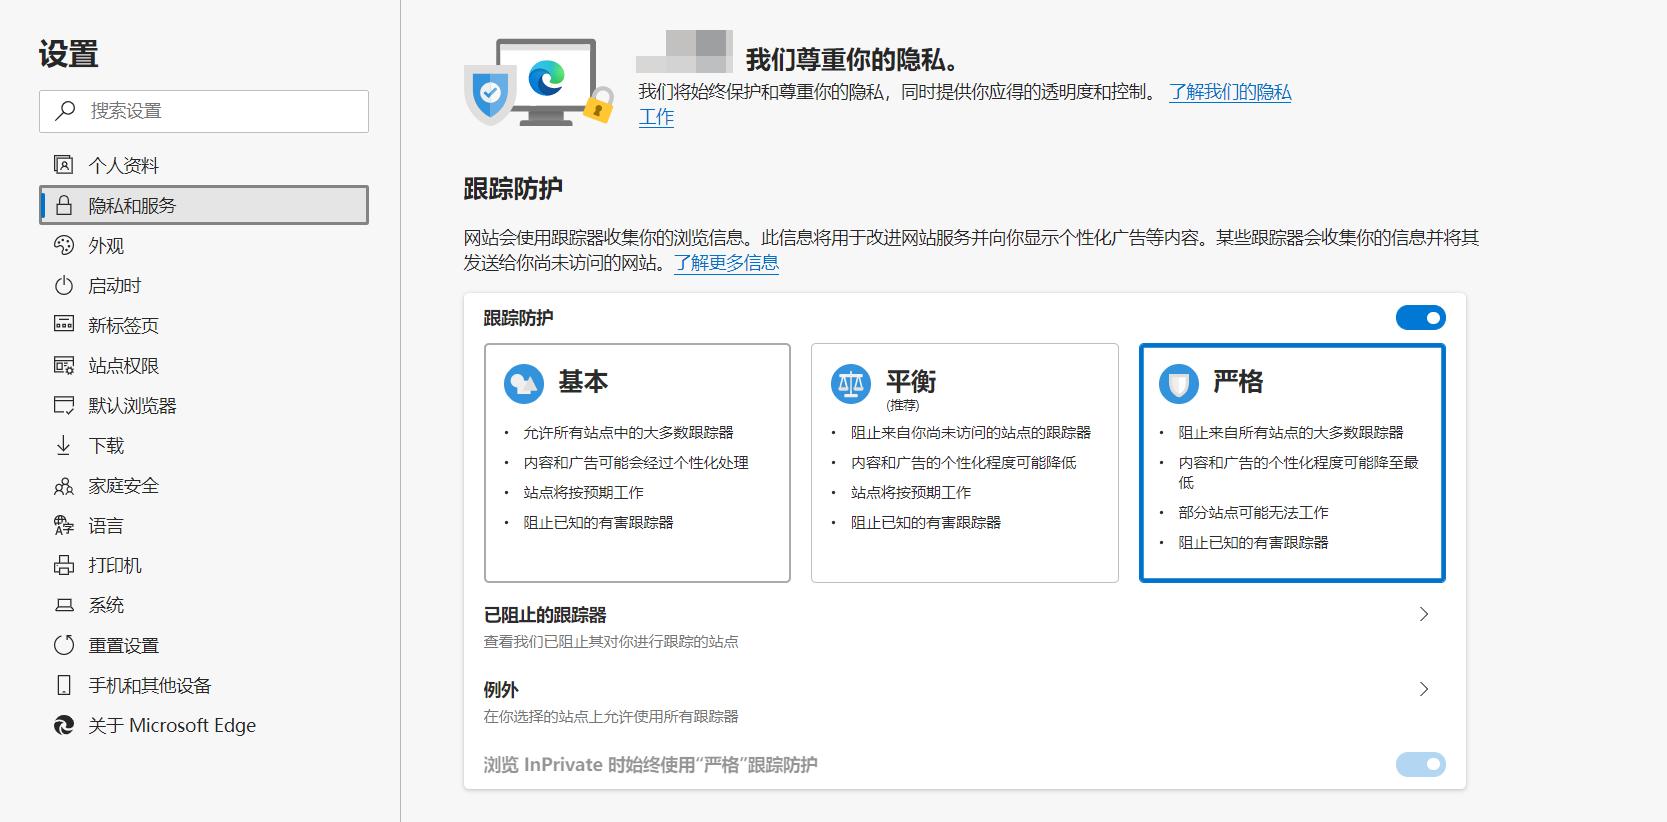Click the power icon beside 启动时
This screenshot has height=822, width=1667.
click(63, 285)
